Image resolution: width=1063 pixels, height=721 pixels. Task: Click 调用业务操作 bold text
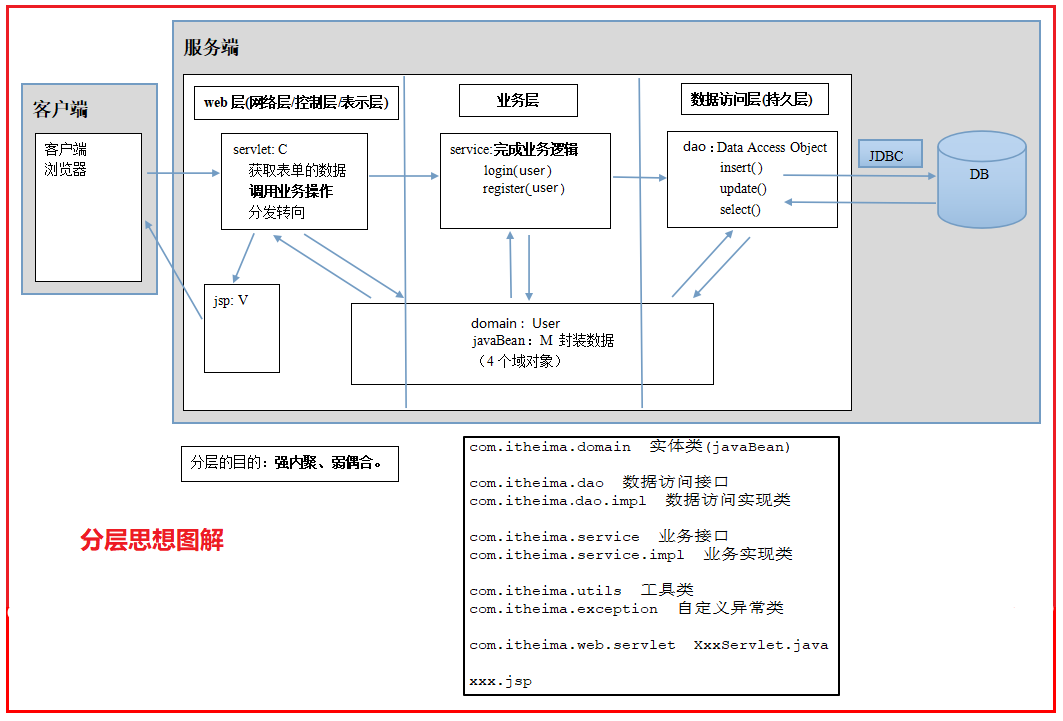(x=290, y=191)
